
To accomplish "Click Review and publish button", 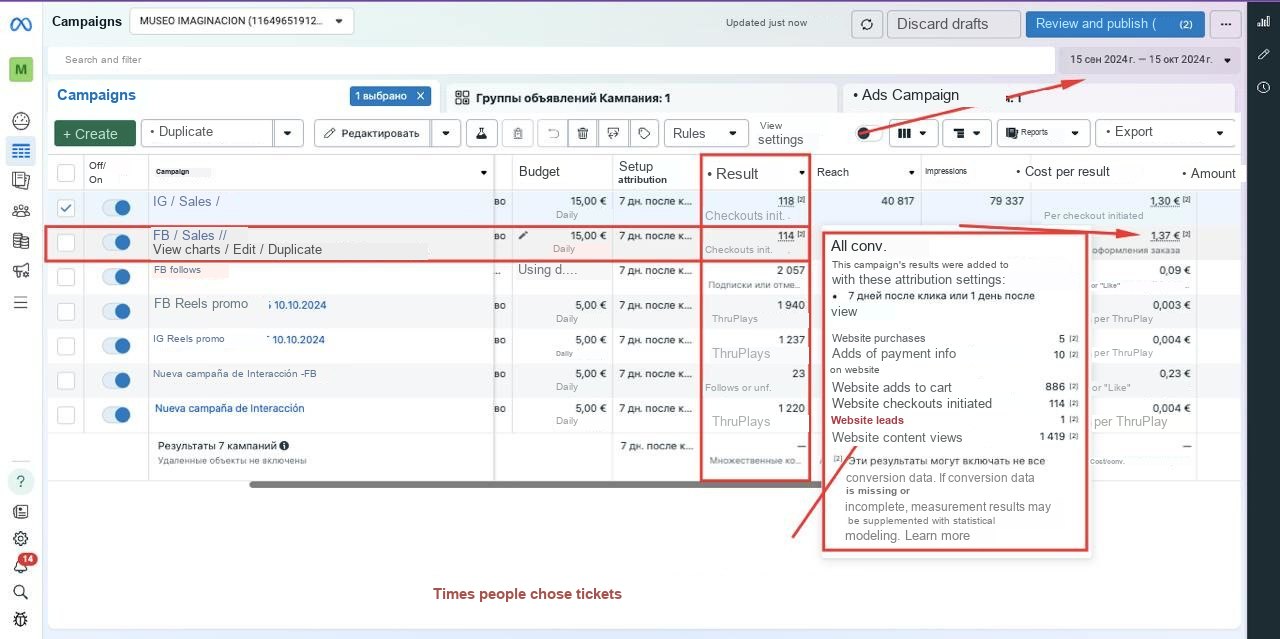I will point(1115,24).
